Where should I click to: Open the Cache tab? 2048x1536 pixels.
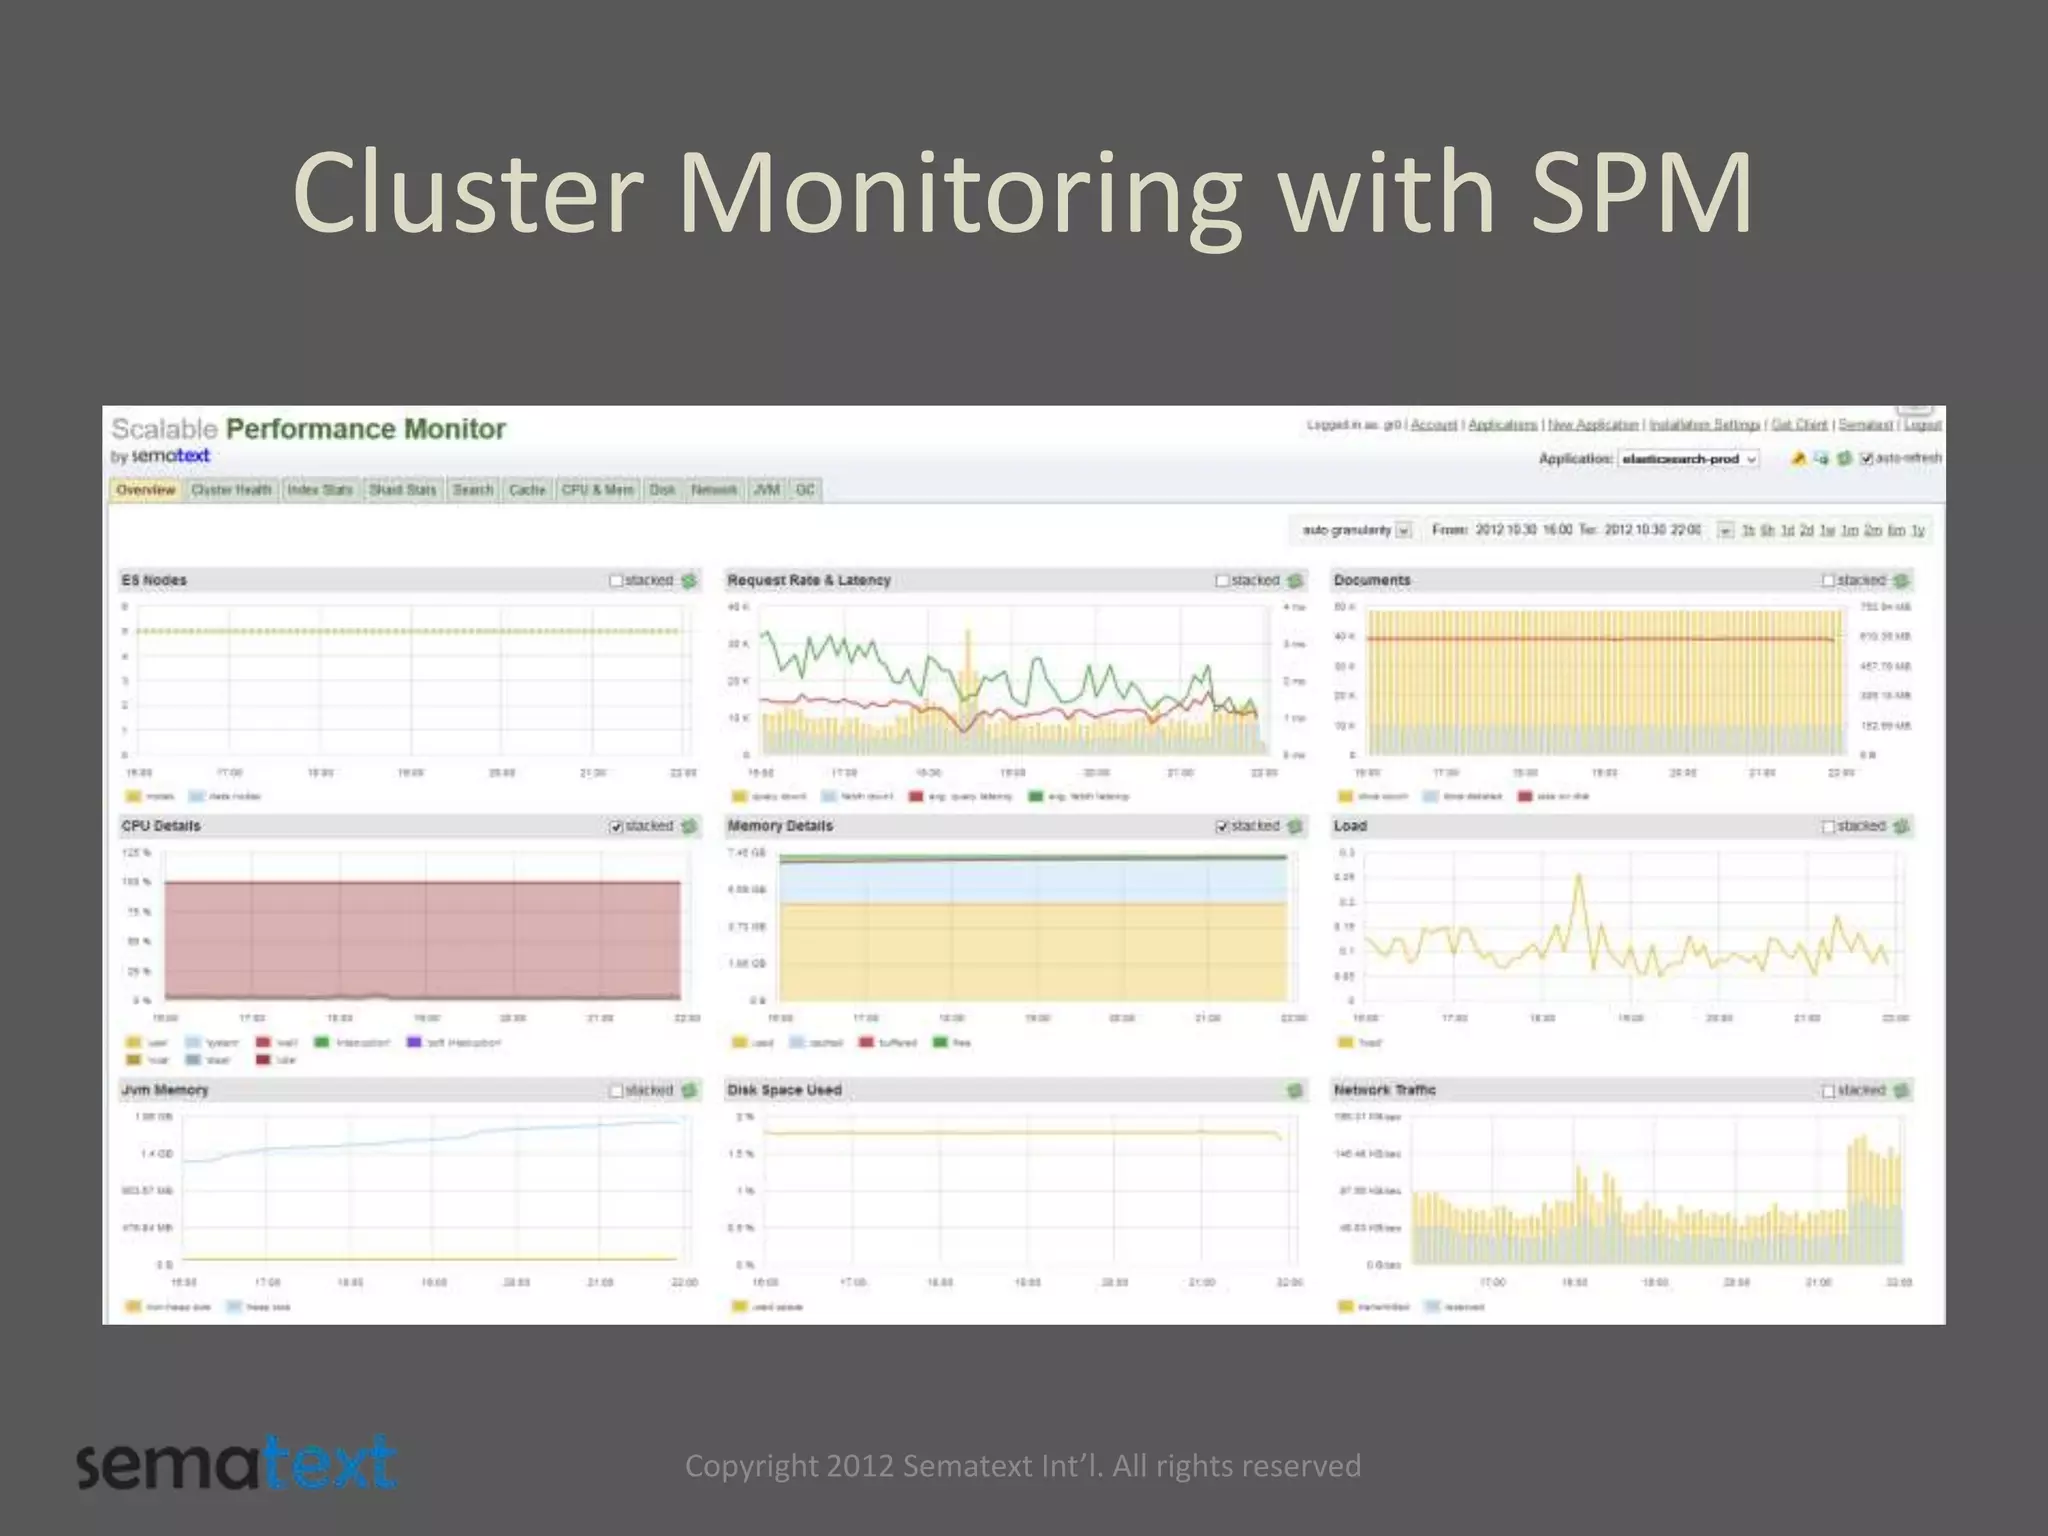pos(527,490)
